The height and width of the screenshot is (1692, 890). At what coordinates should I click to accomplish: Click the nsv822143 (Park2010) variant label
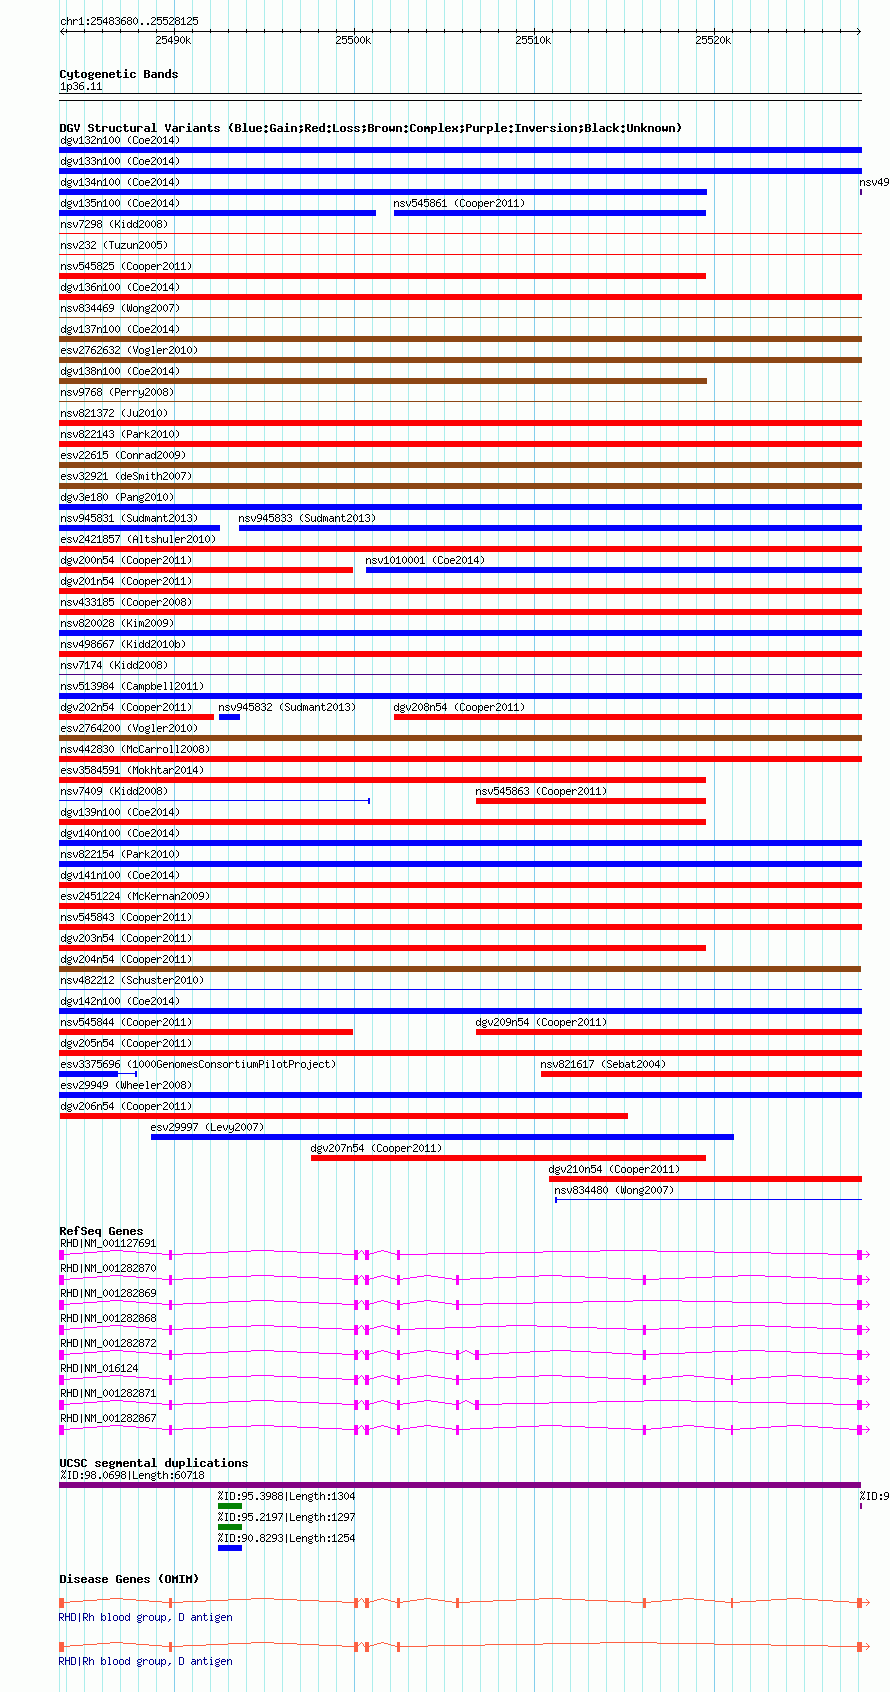click(x=120, y=434)
